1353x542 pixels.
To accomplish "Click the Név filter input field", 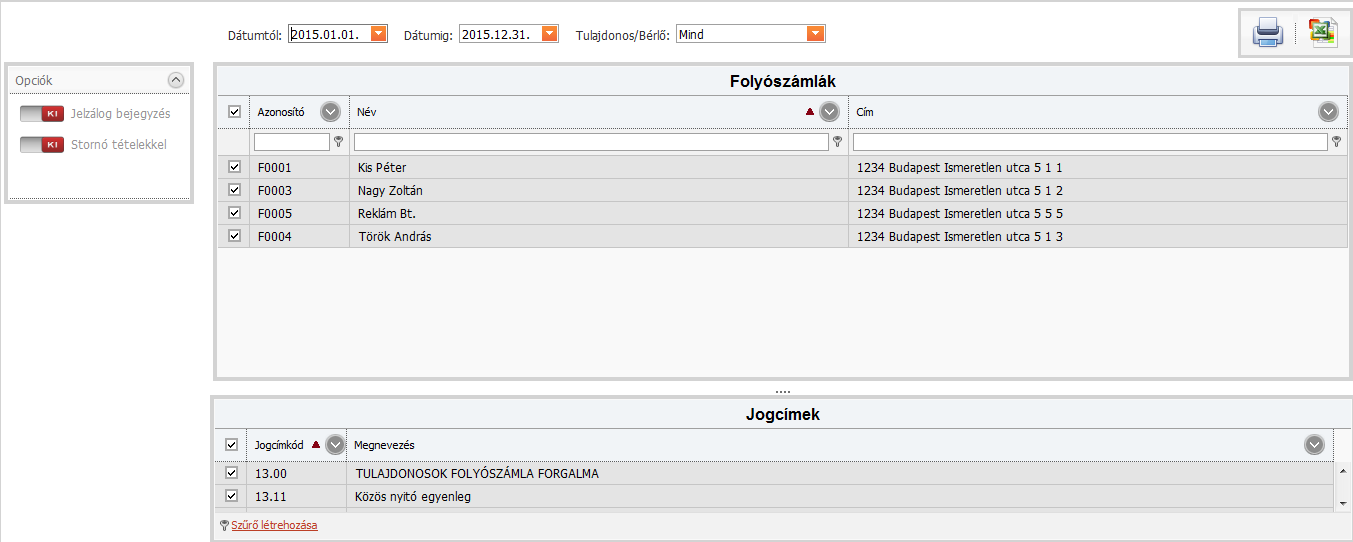I will (591, 142).
